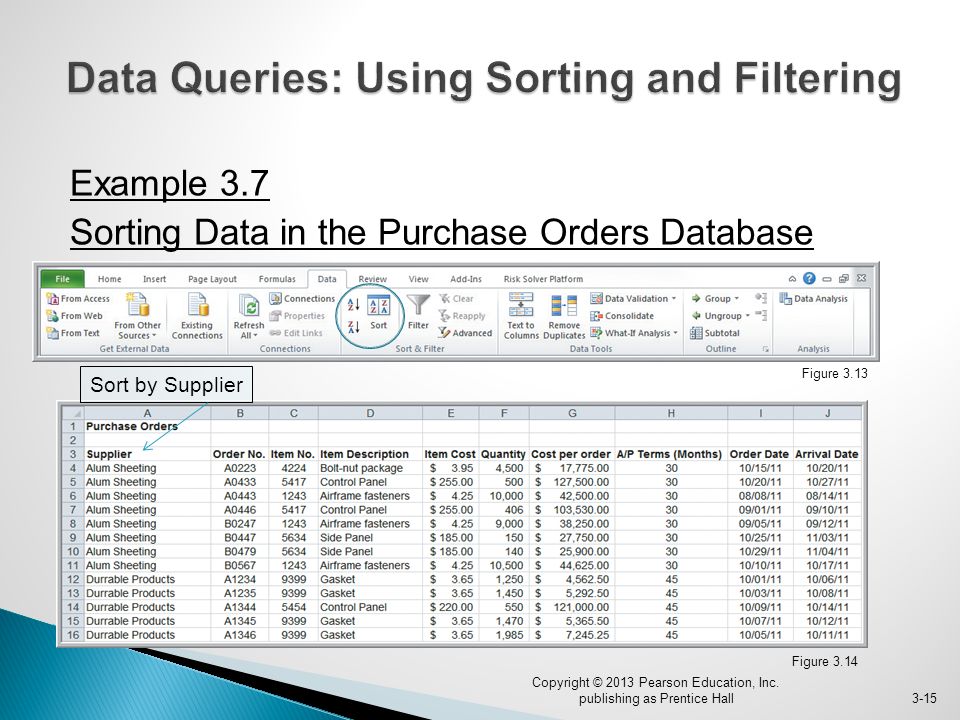Click order number A1344 cell
960x720 pixels.
coord(239,607)
